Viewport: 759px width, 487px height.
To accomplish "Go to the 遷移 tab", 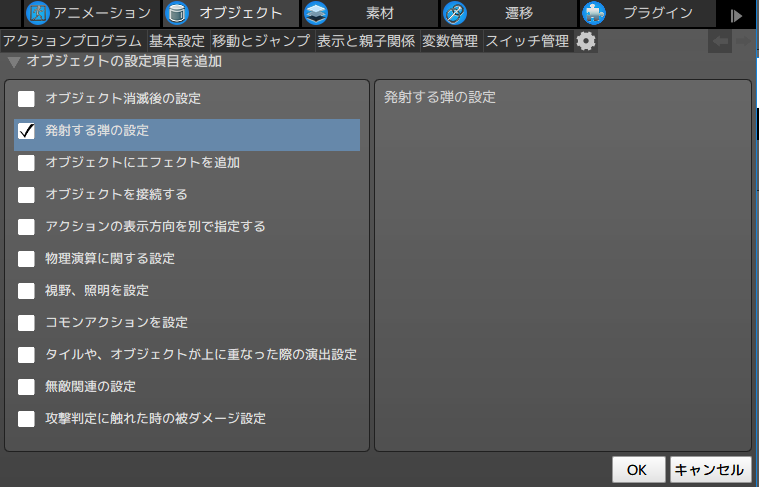I will (x=509, y=13).
